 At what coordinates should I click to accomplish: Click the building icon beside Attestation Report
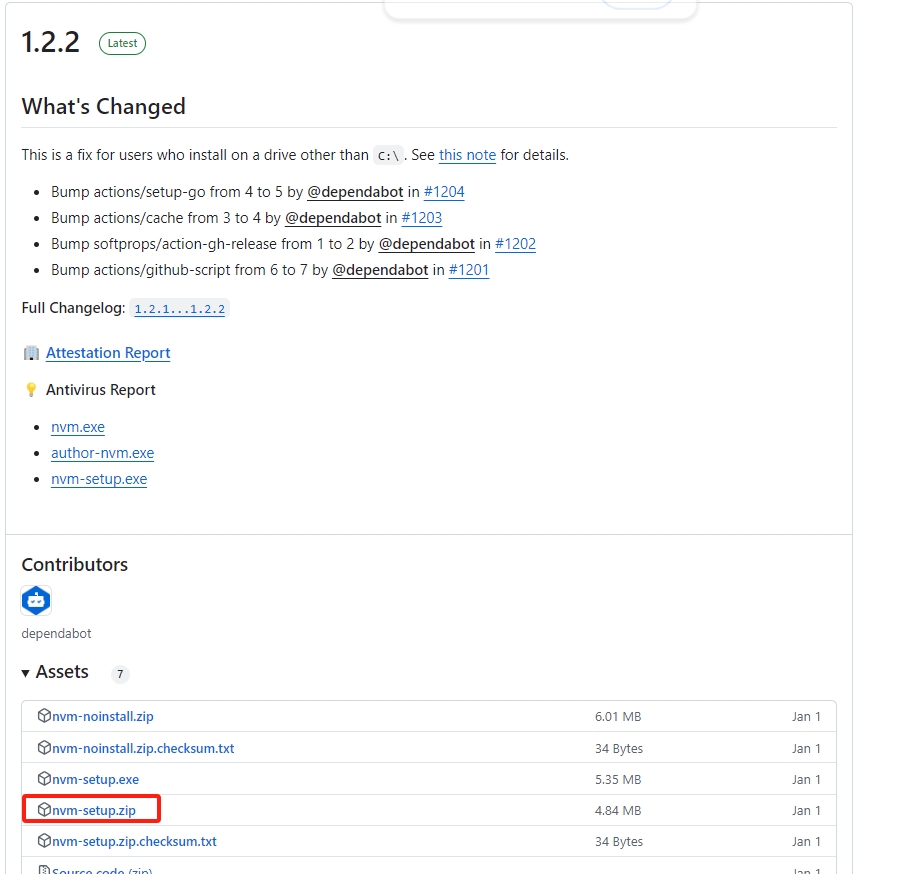point(31,353)
